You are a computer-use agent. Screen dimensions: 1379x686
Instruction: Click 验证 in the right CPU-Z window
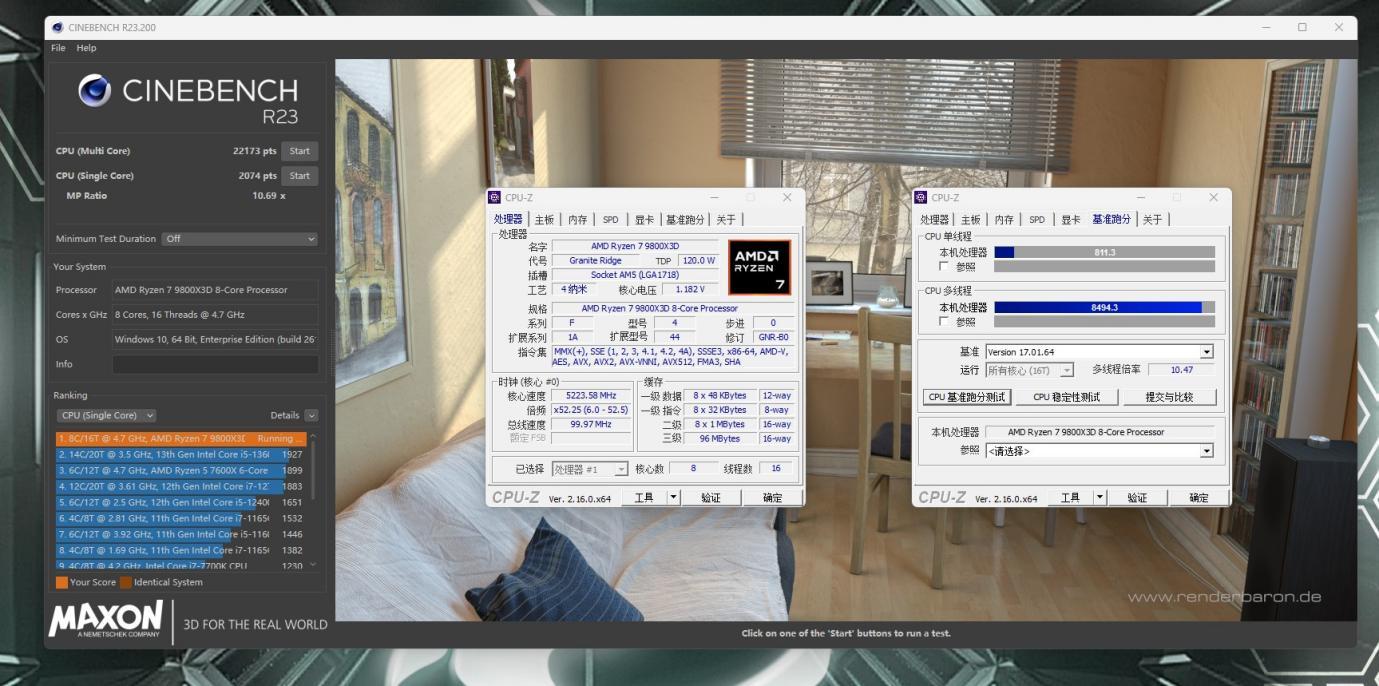click(1137, 497)
